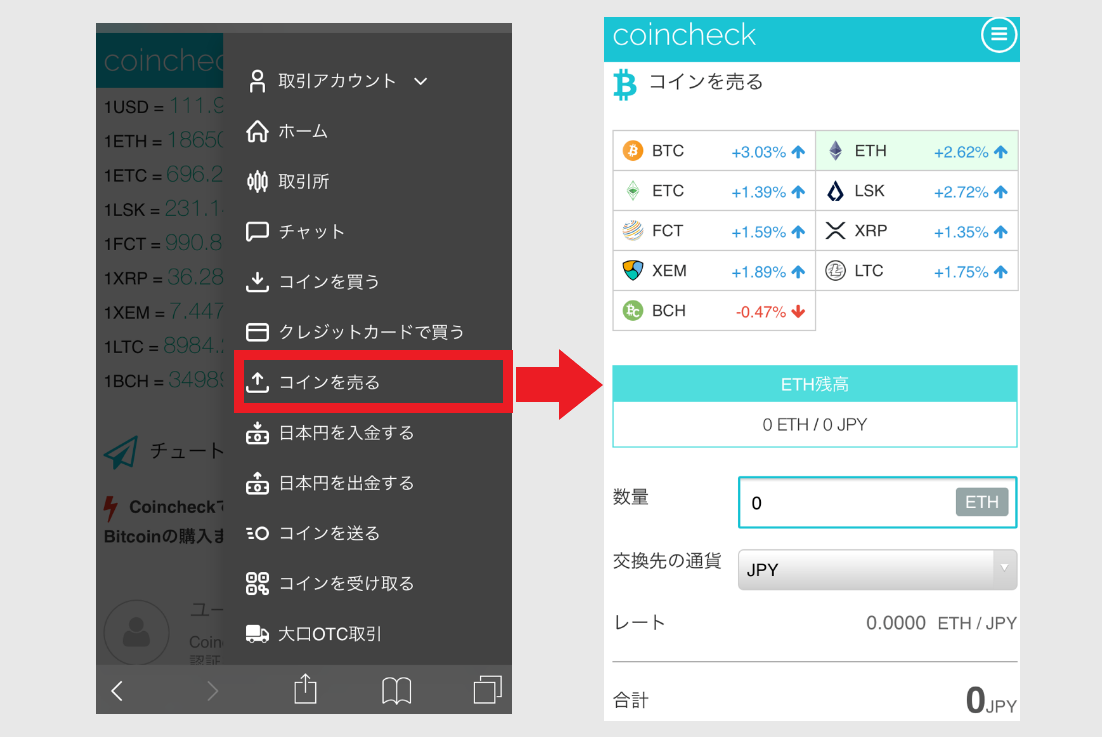
Task: Click the 0.0000 rate value
Action: pyautogui.click(x=895, y=623)
